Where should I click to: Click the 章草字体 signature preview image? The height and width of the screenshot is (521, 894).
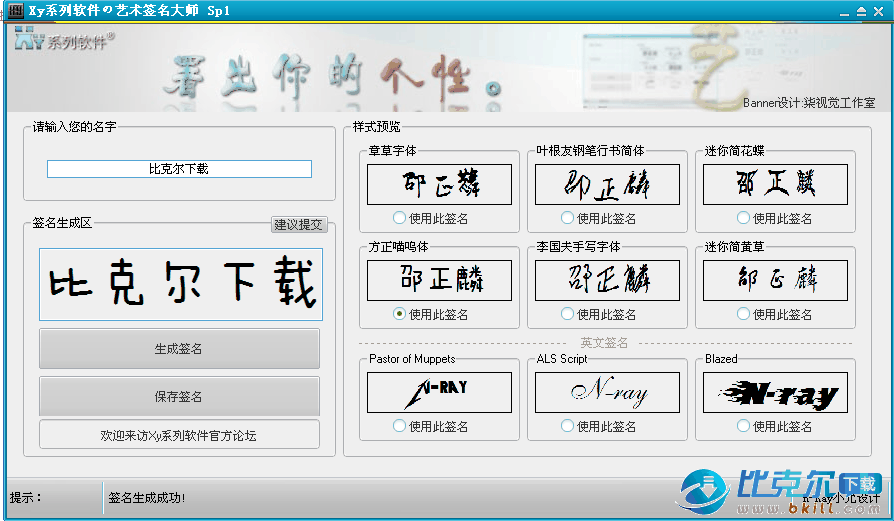coord(439,185)
